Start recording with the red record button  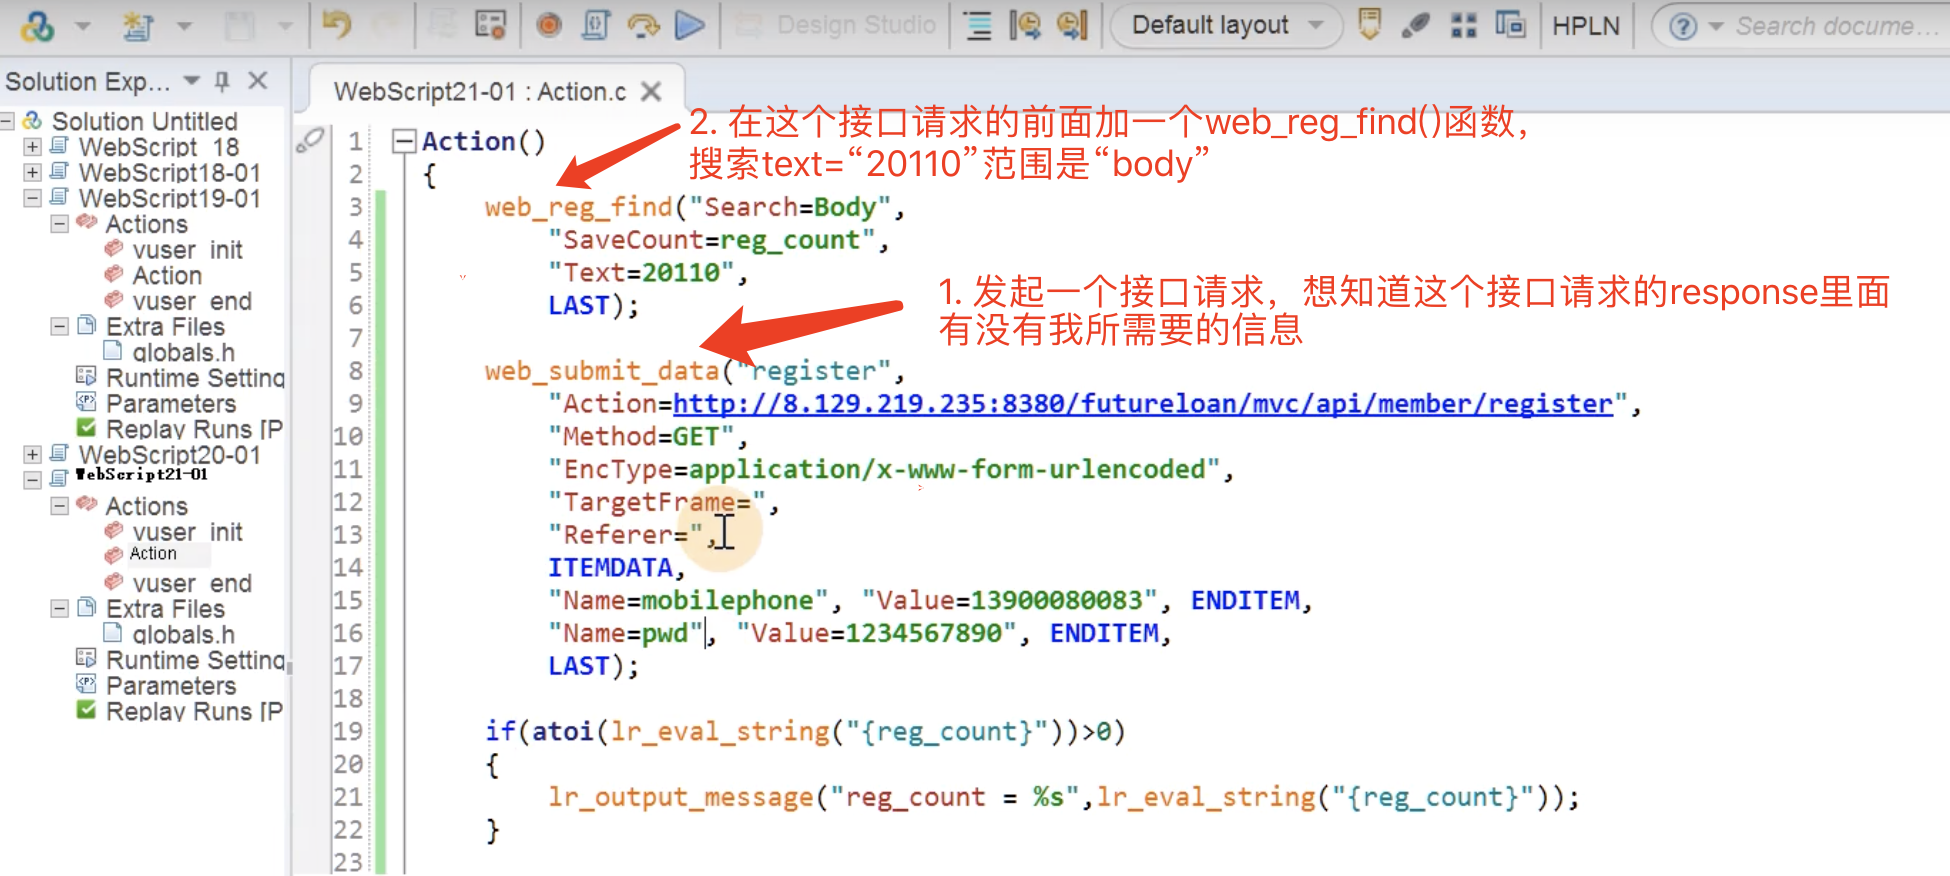[549, 25]
